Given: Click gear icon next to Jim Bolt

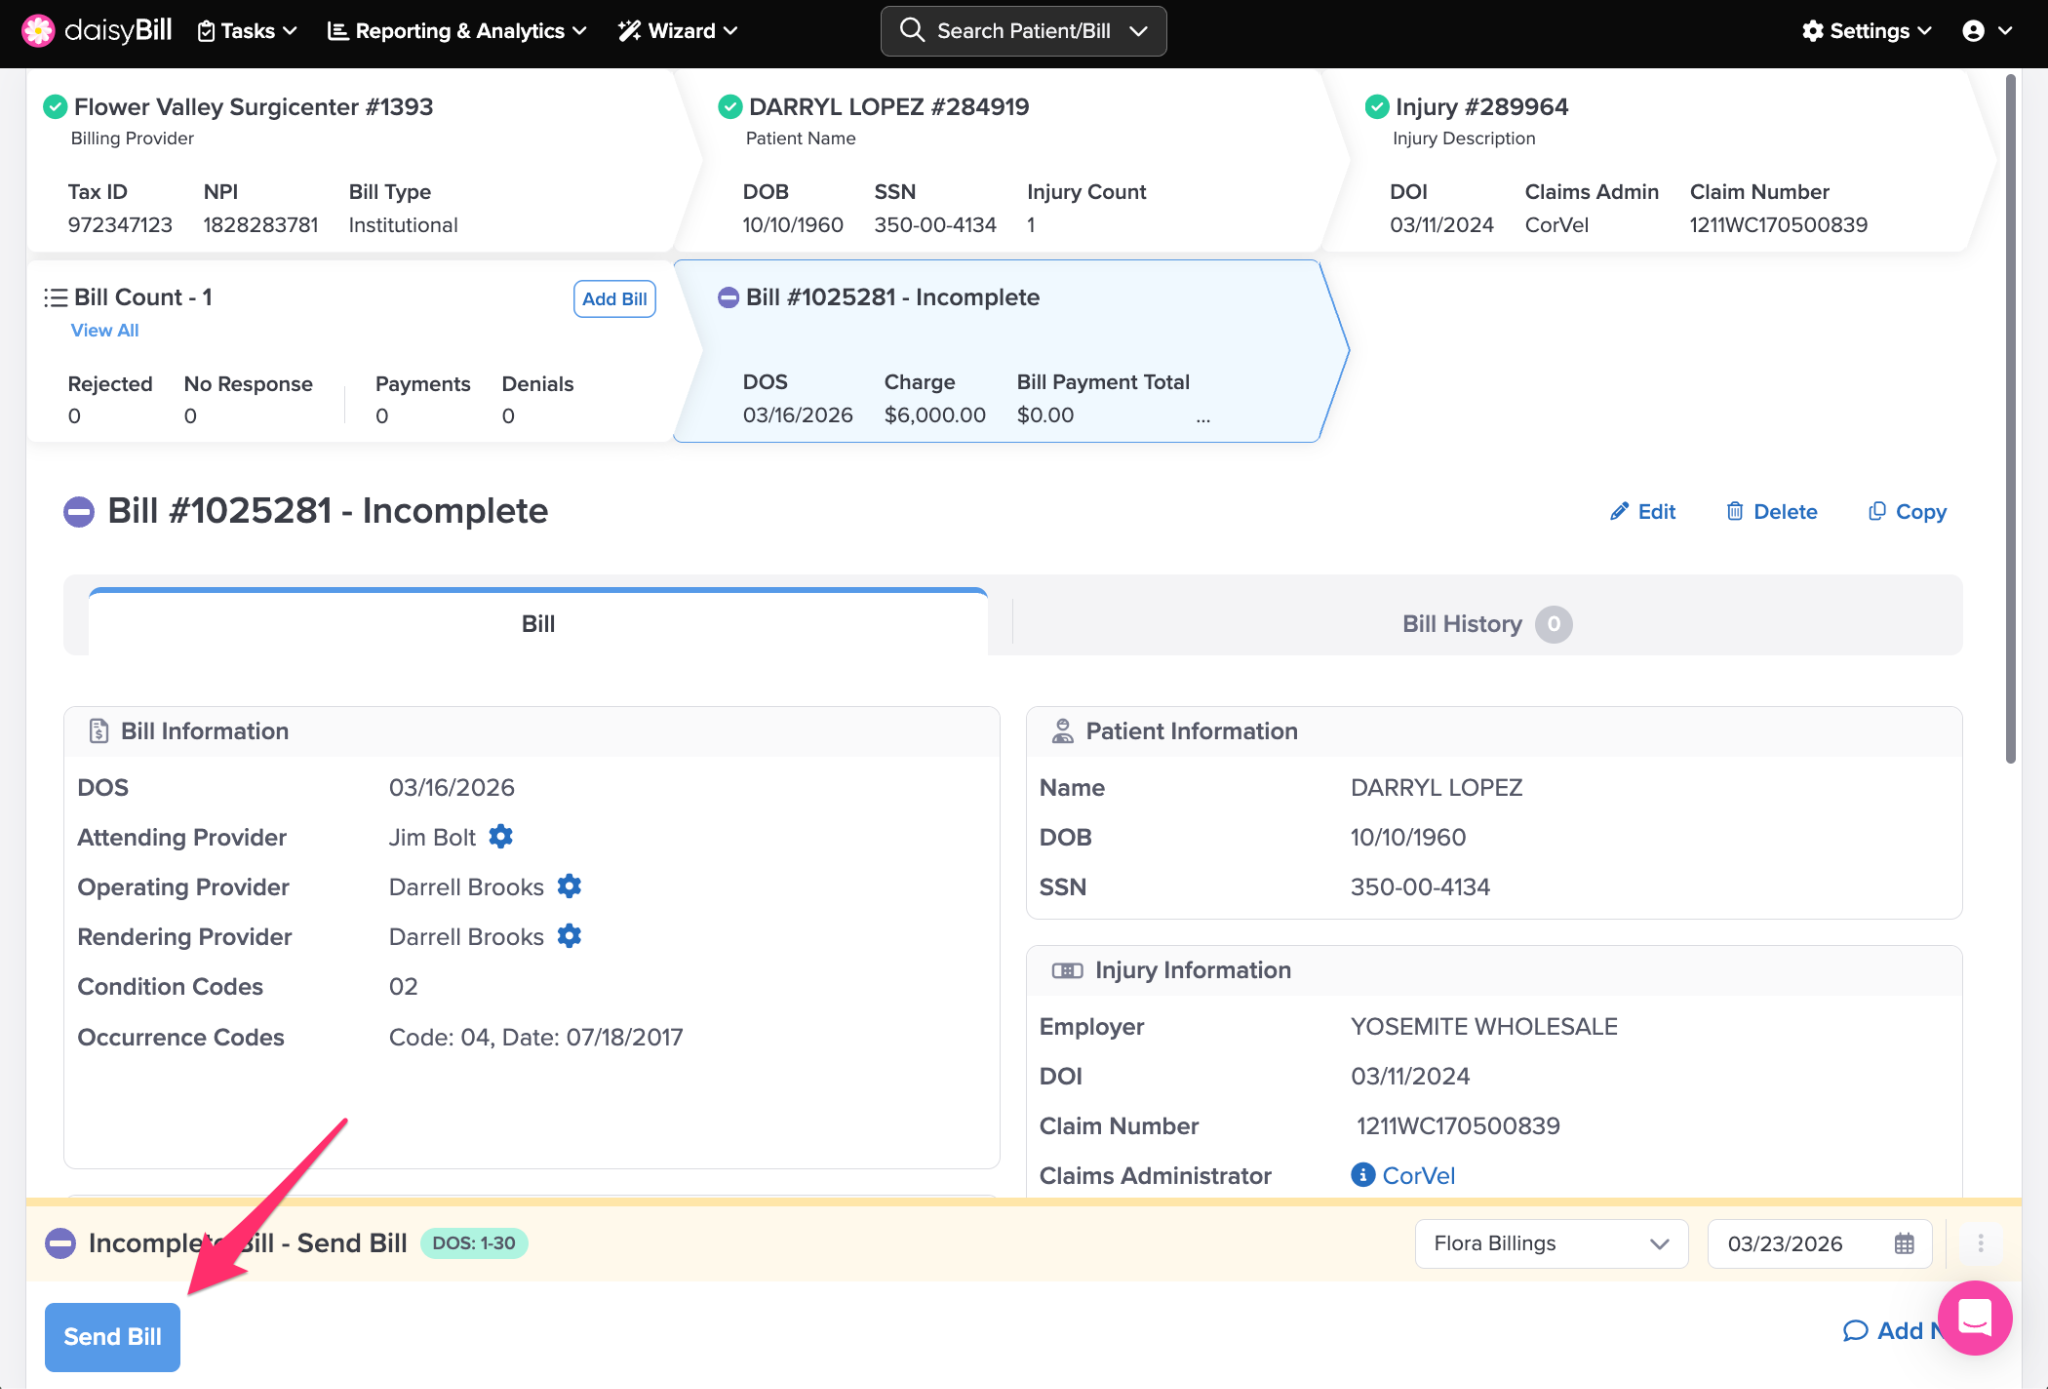Looking at the screenshot, I should coord(501,836).
